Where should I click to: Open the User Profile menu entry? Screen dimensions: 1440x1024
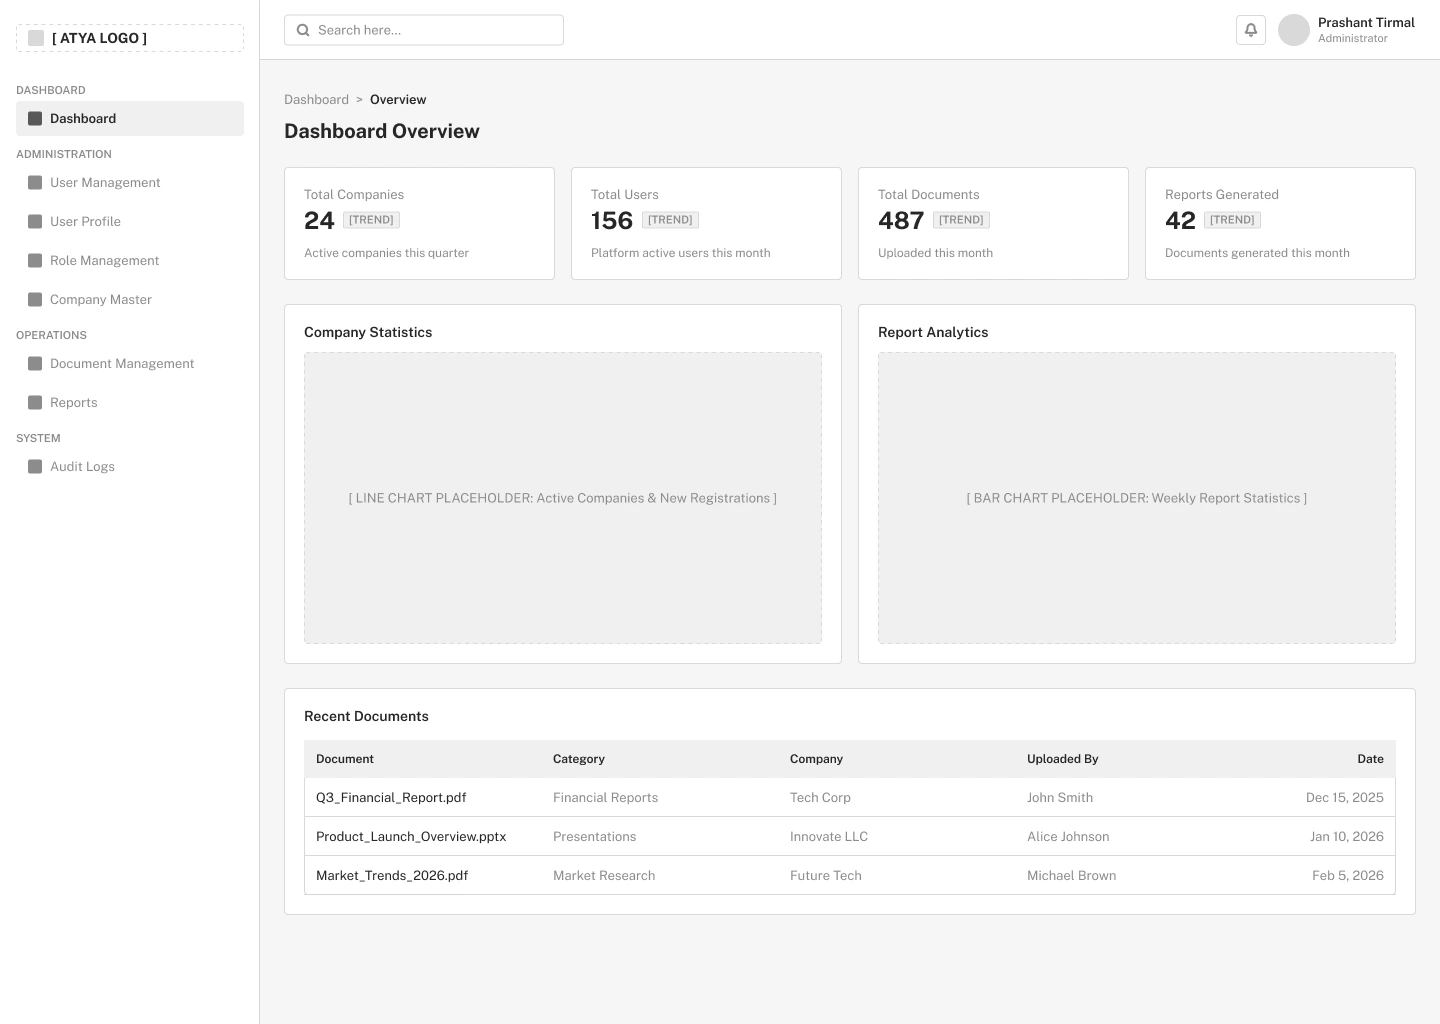tap(130, 221)
